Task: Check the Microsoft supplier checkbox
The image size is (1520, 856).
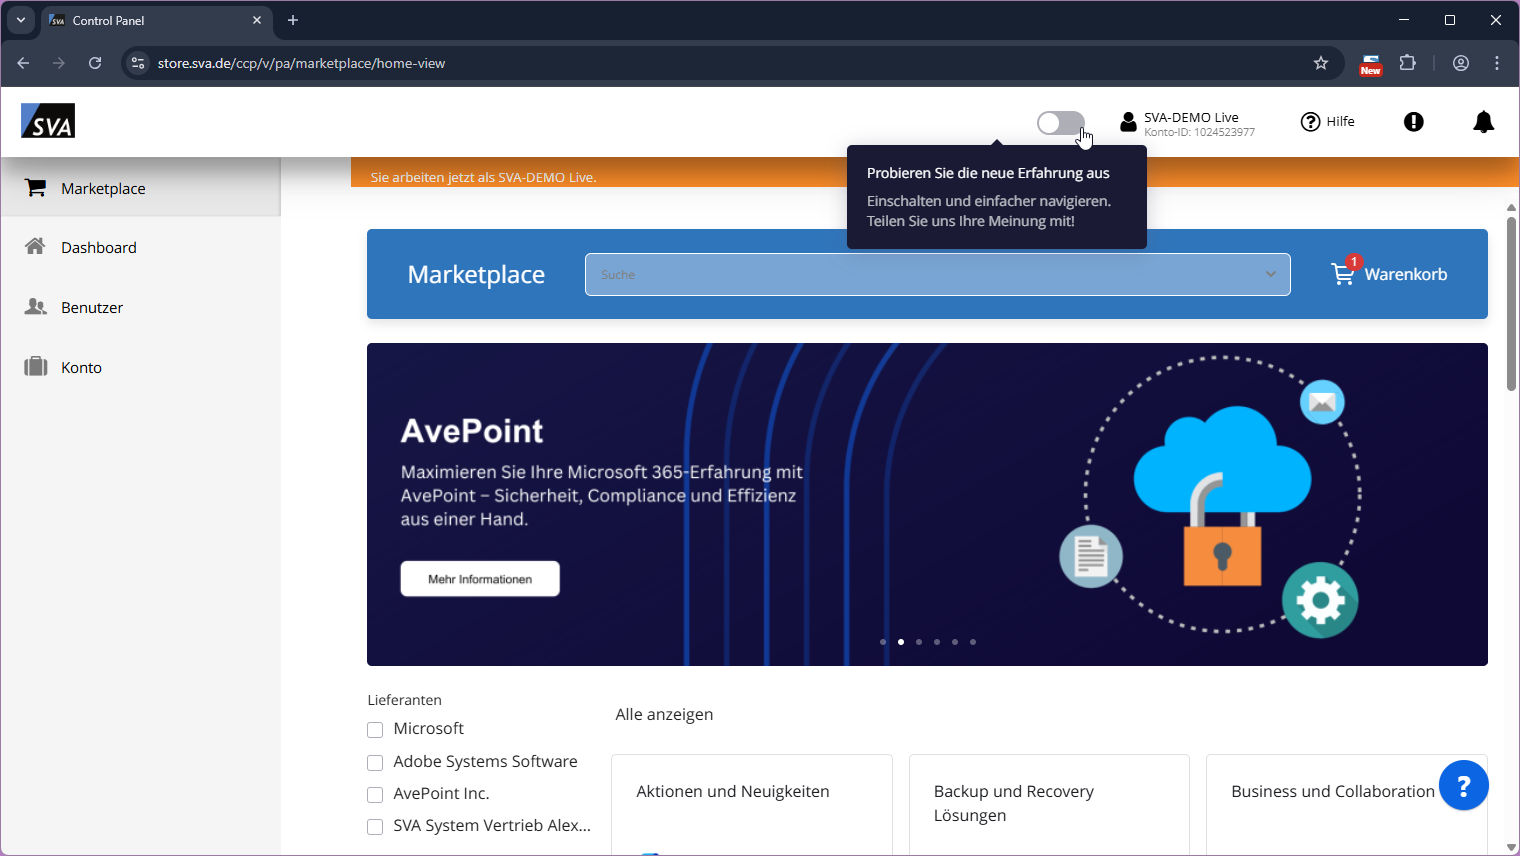Action: coord(375,730)
